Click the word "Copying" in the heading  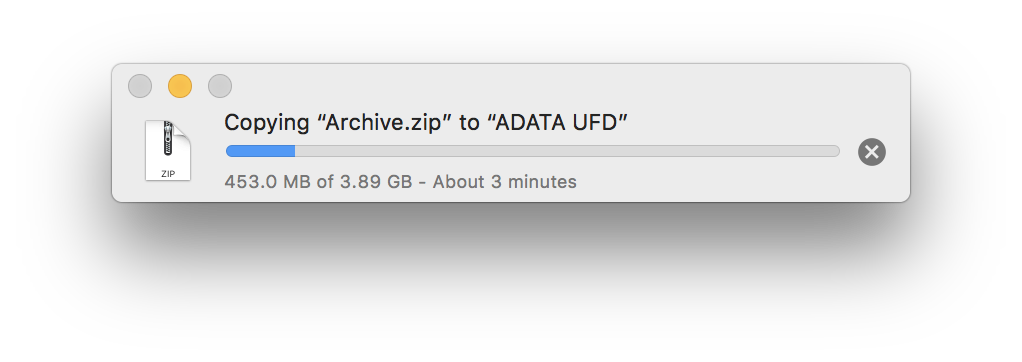267,123
